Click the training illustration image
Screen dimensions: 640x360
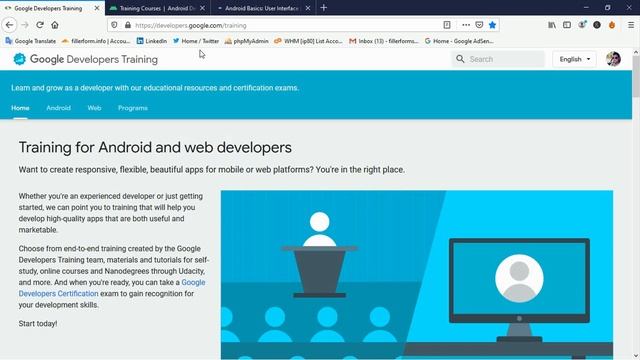pos(417,275)
